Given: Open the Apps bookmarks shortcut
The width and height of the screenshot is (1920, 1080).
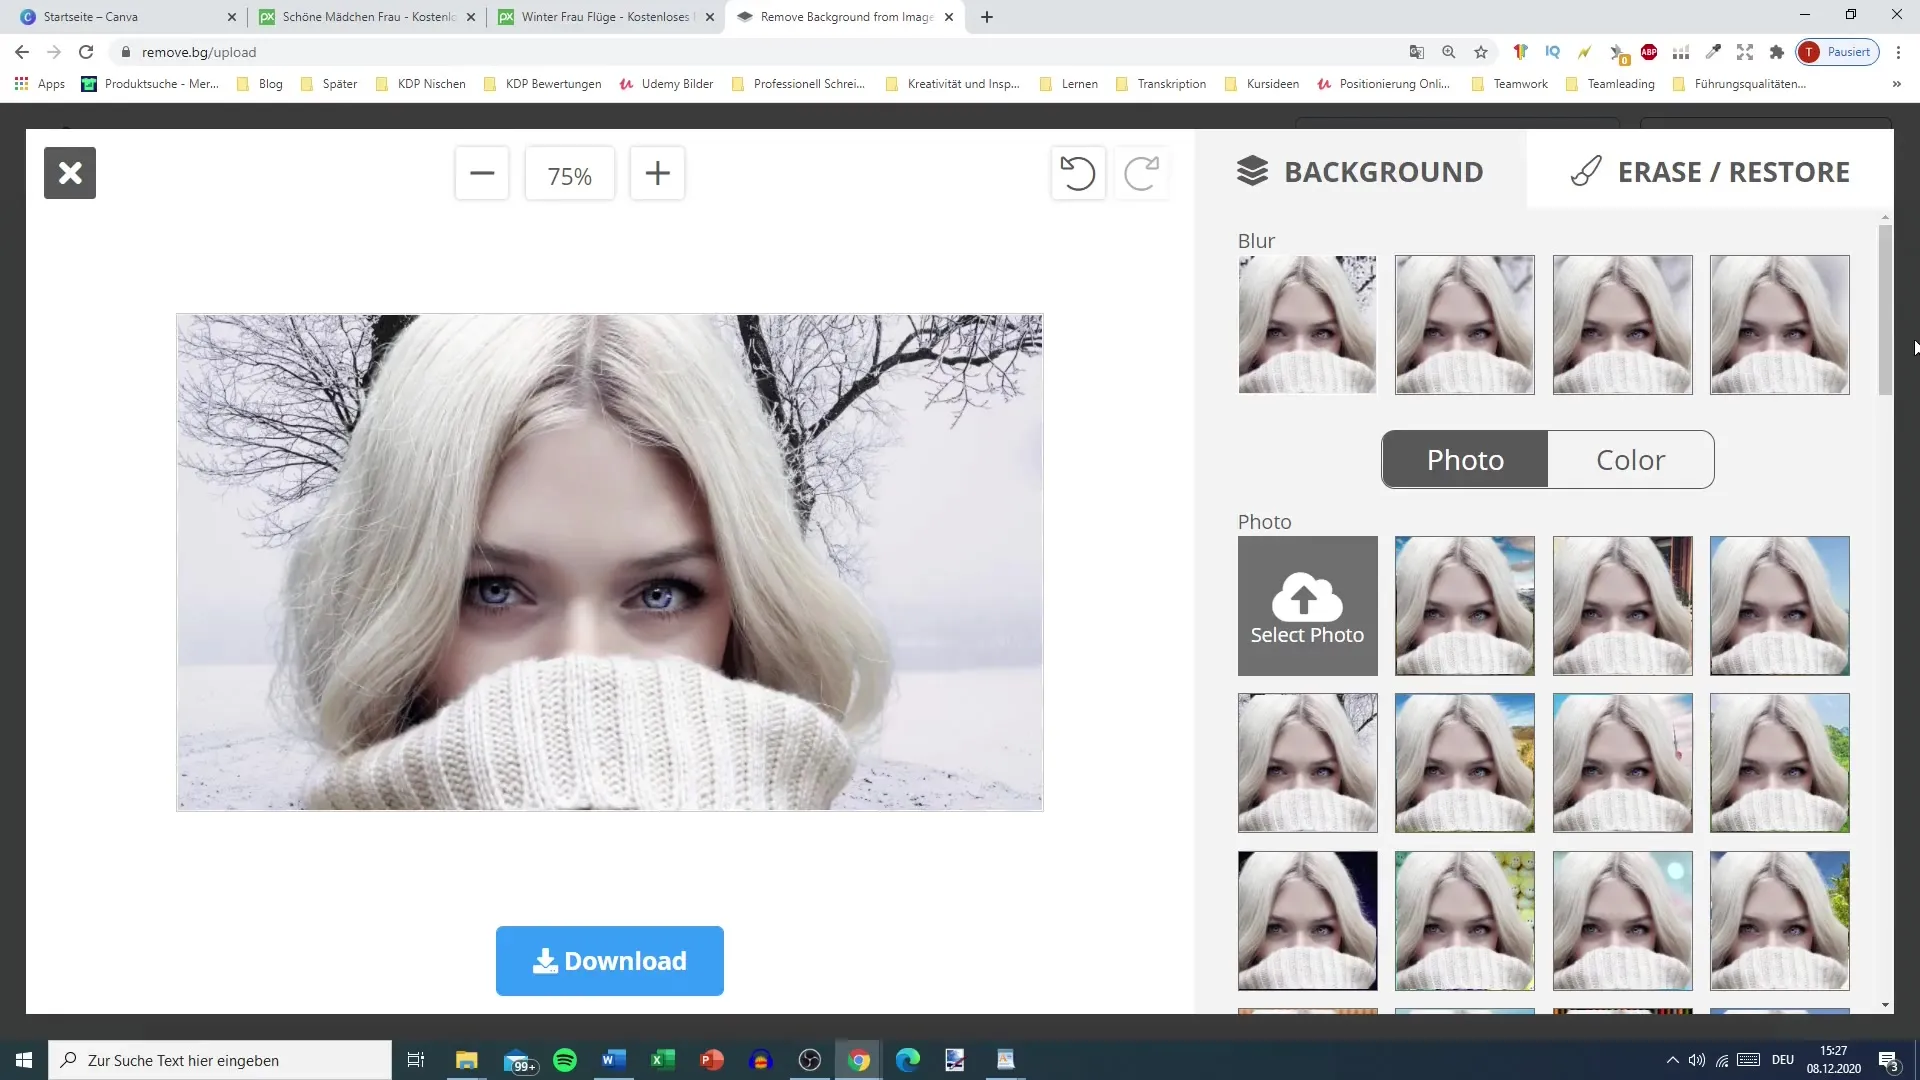Looking at the screenshot, I should click(x=40, y=84).
